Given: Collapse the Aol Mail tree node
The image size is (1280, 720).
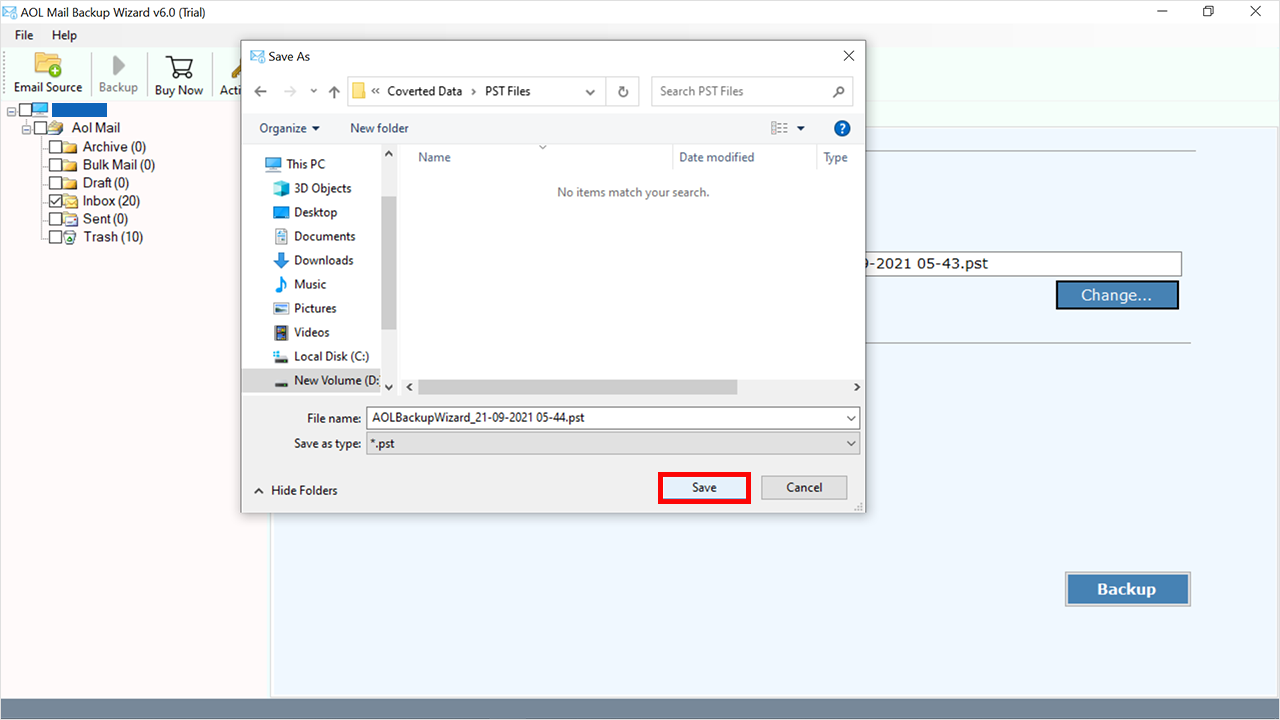Looking at the screenshot, I should tap(25, 128).
